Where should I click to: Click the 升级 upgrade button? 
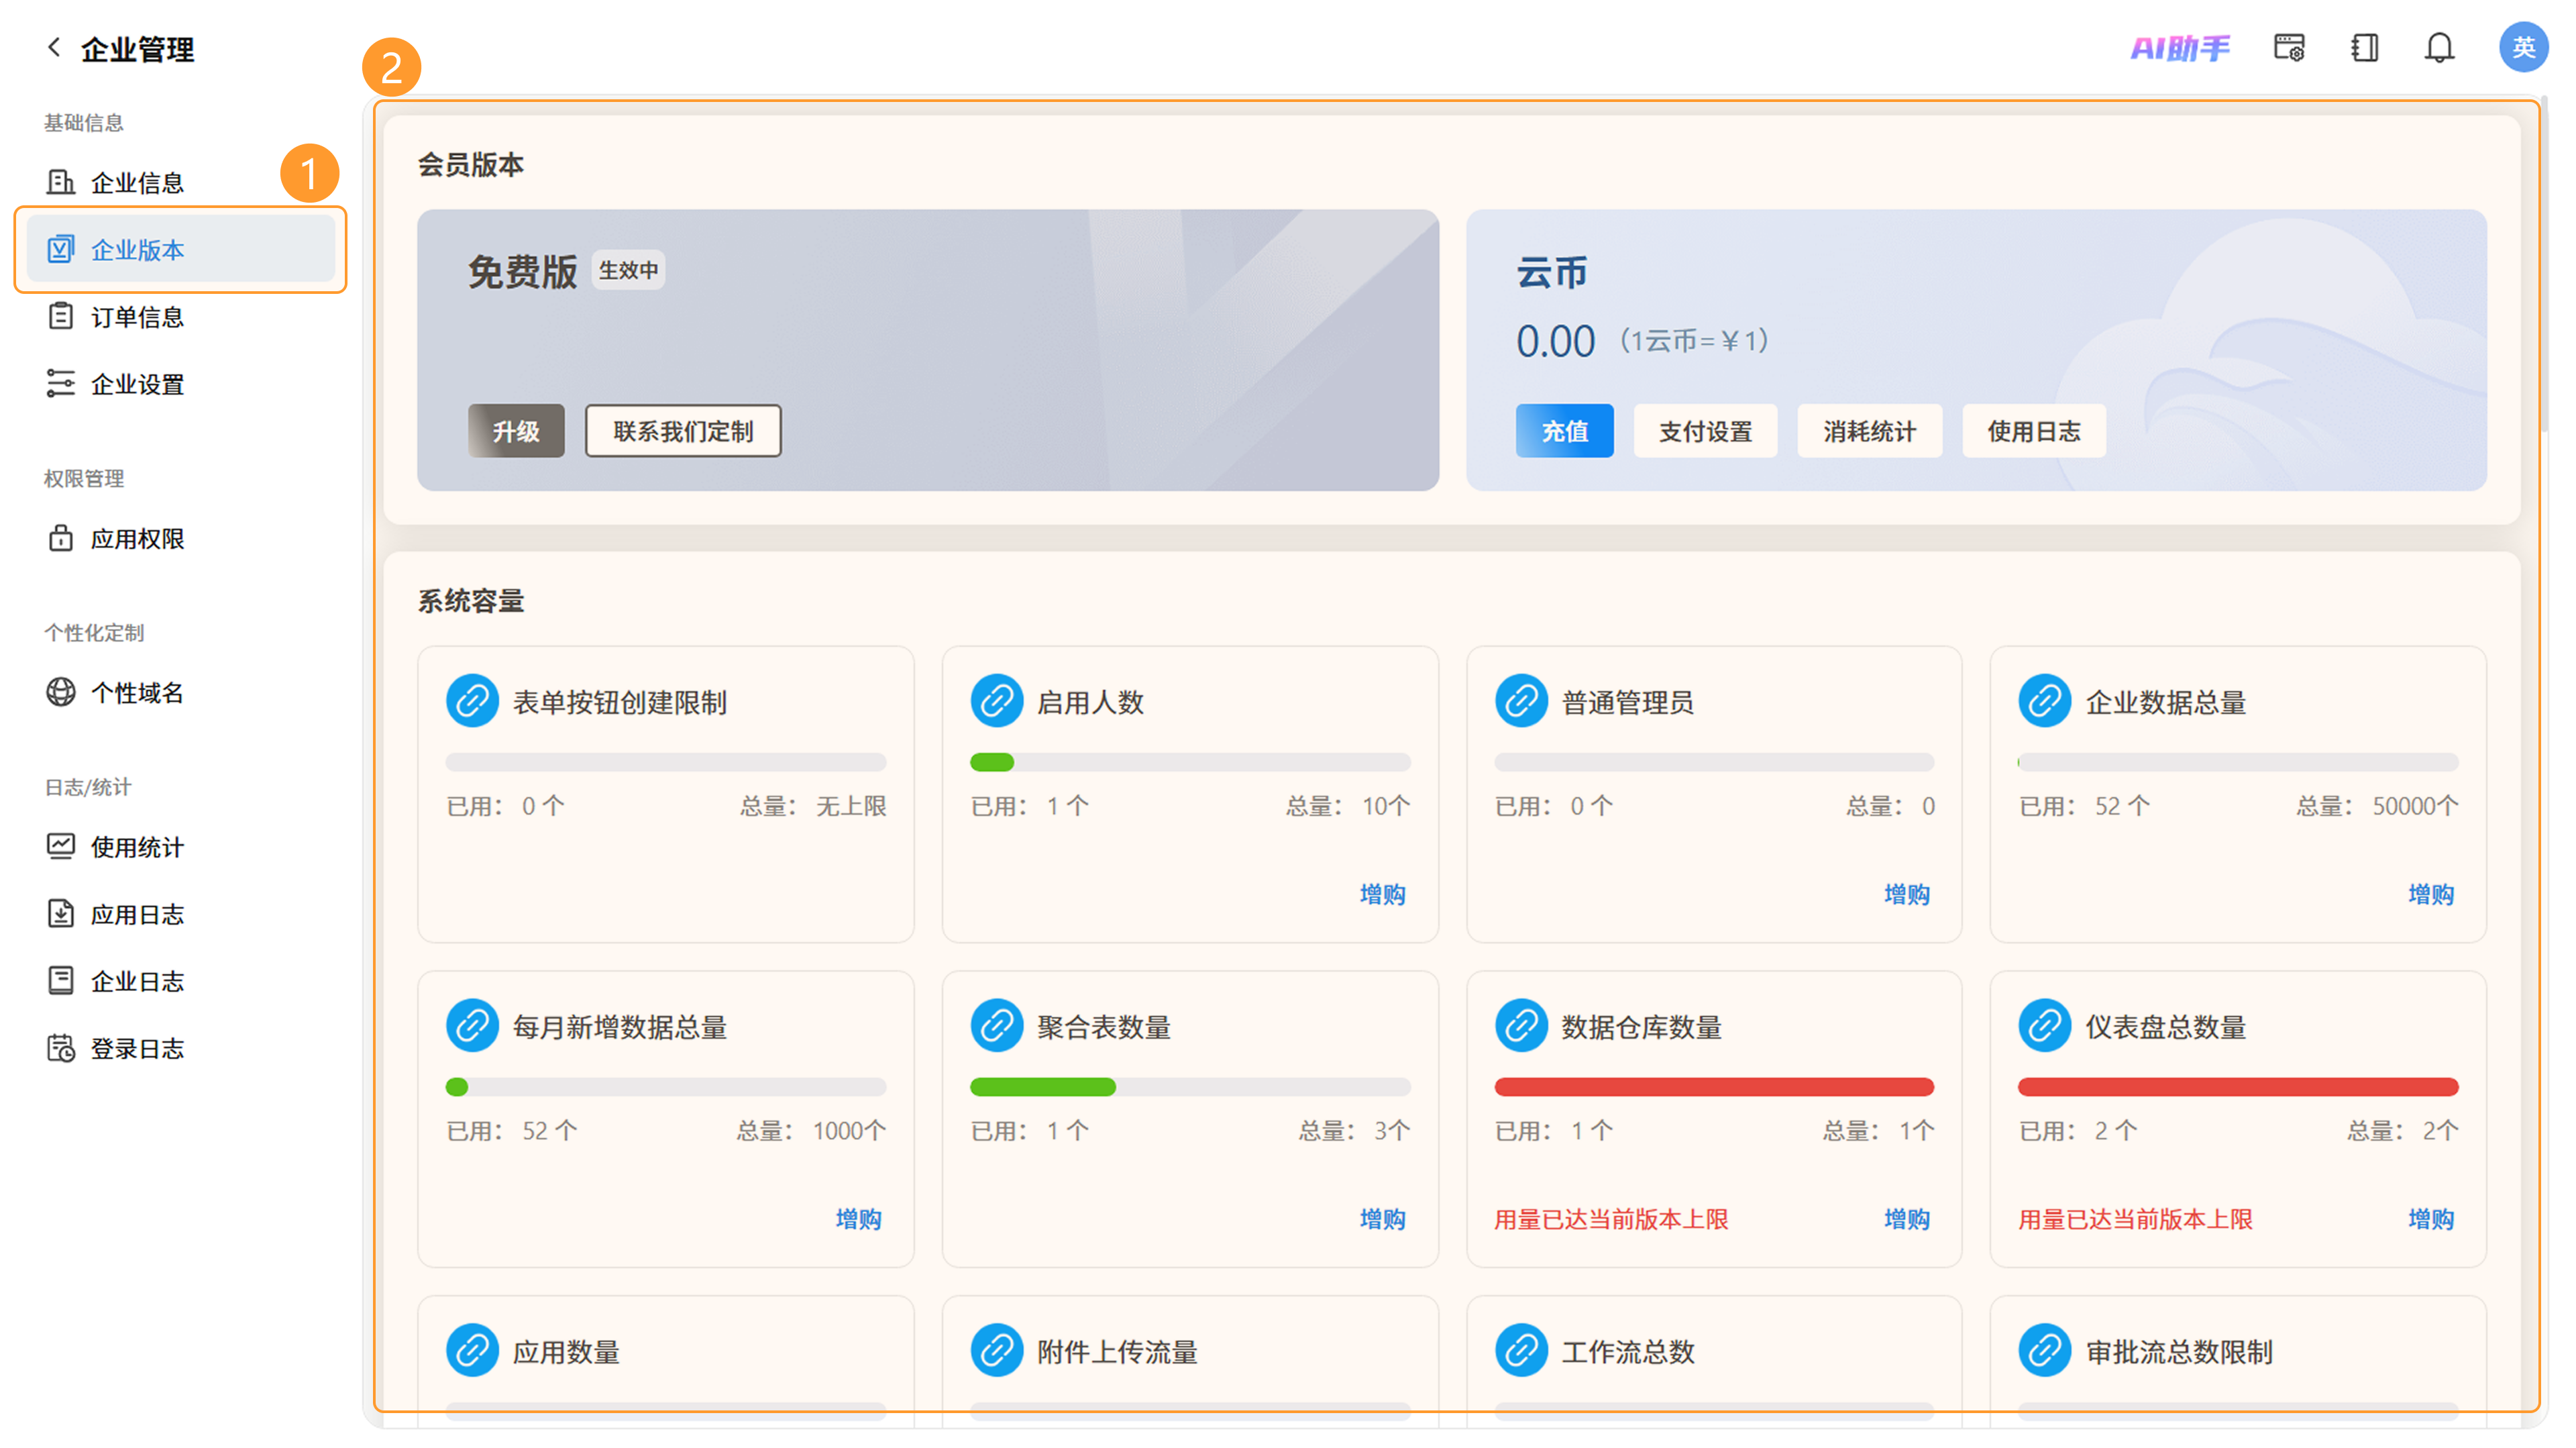516,431
